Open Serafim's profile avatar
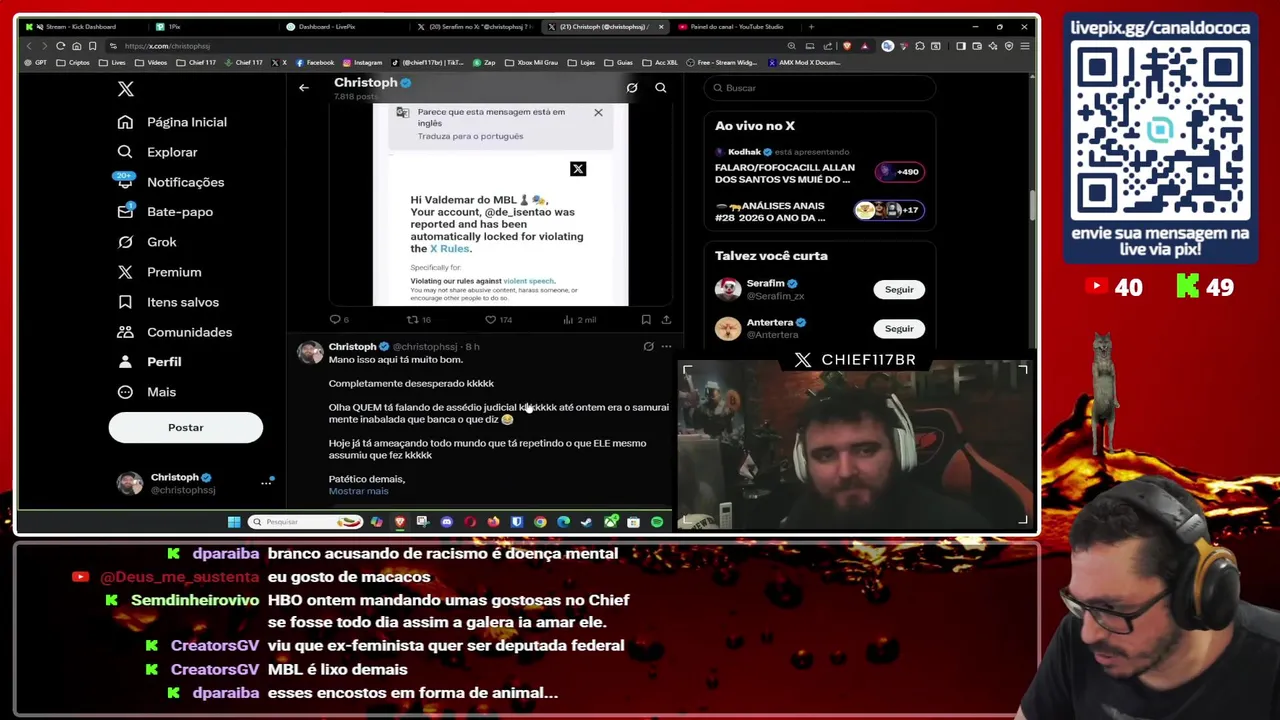This screenshot has width=1280, height=720. (728, 289)
